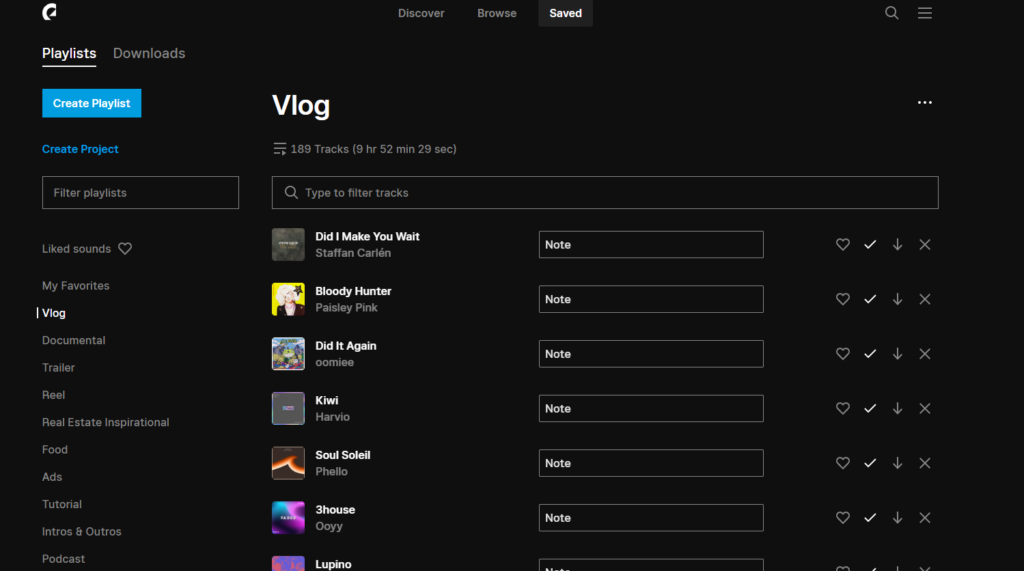Screen dimensions: 1024x571
Task: Open the Documental playlist
Action: [x=74, y=340]
